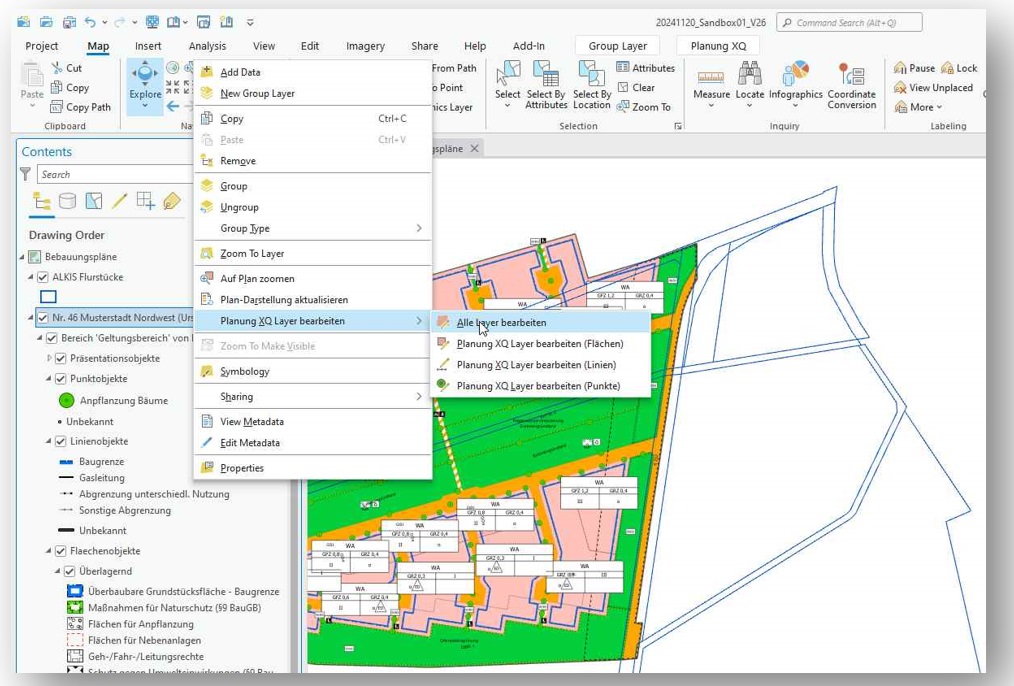
Task: Open the Group Type submenu
Action: coord(313,228)
